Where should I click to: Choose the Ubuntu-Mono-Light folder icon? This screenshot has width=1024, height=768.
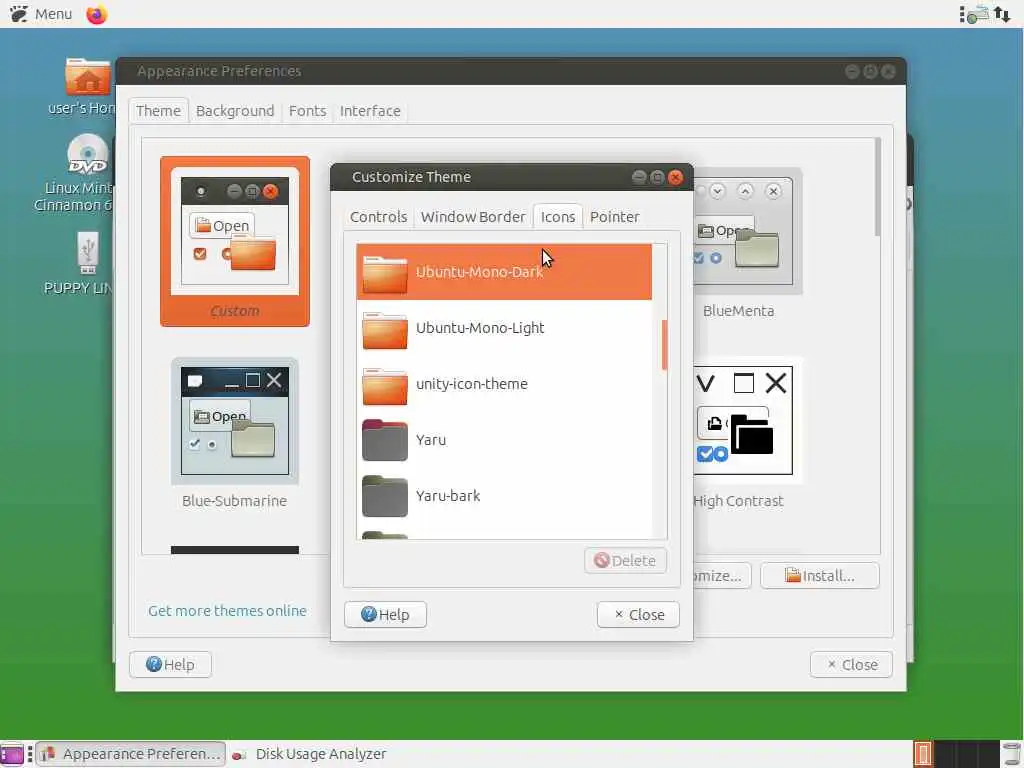pos(385,330)
